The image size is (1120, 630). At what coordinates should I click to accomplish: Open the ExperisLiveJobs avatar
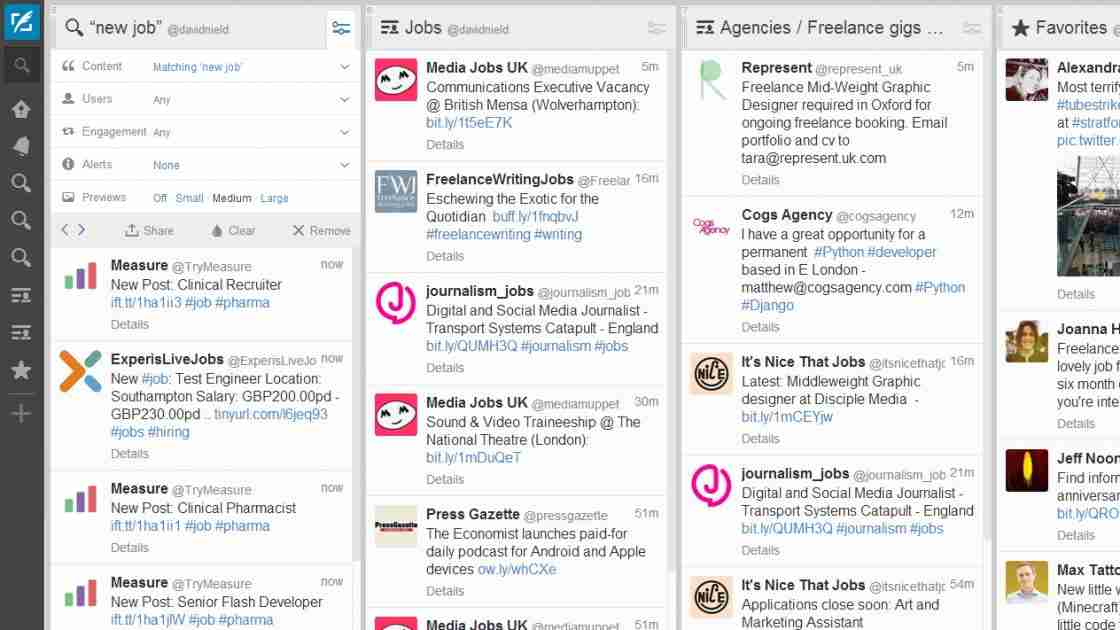coord(80,371)
